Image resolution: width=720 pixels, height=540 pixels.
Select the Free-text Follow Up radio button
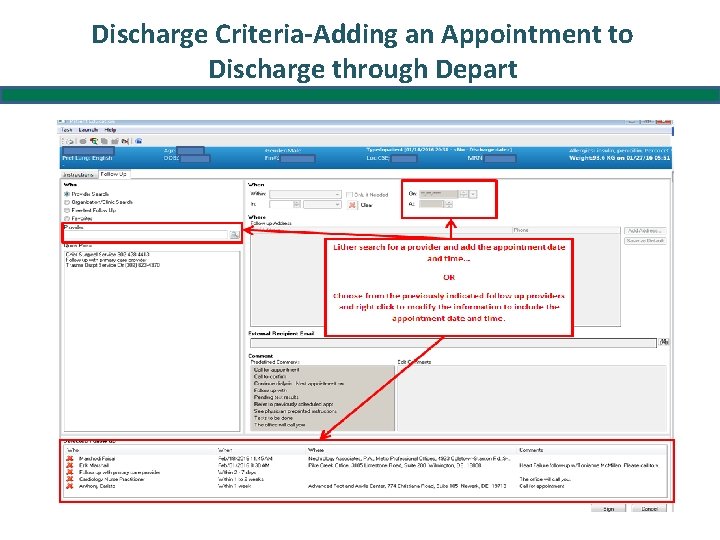[x=67, y=210]
